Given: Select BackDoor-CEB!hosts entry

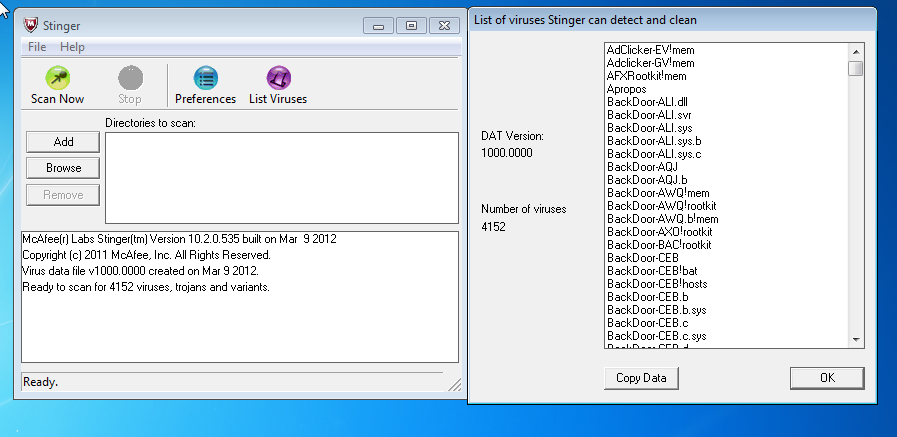Looking at the screenshot, I should pyautogui.click(x=657, y=284).
